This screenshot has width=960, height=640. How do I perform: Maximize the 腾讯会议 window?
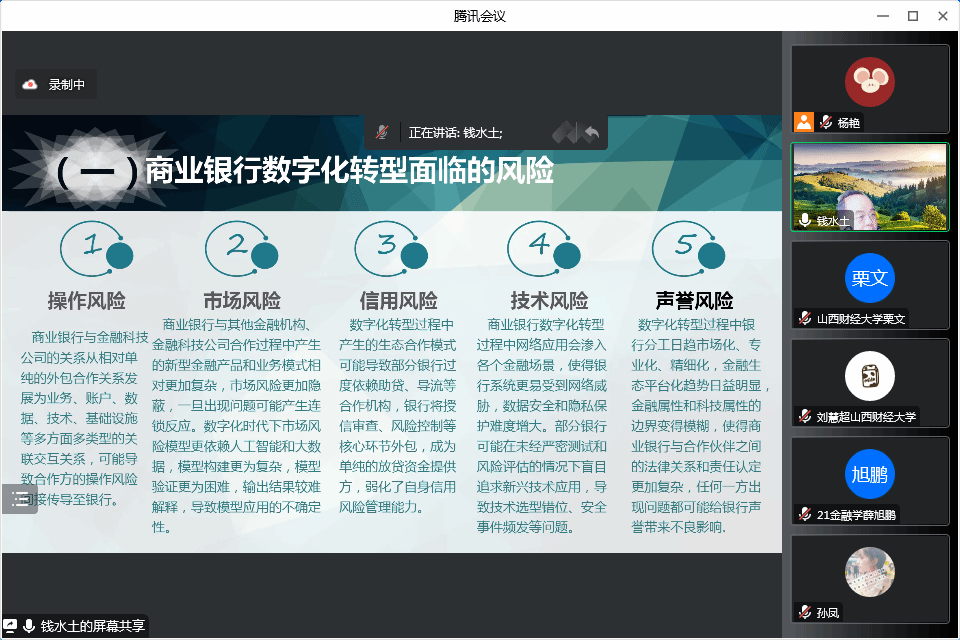click(912, 15)
